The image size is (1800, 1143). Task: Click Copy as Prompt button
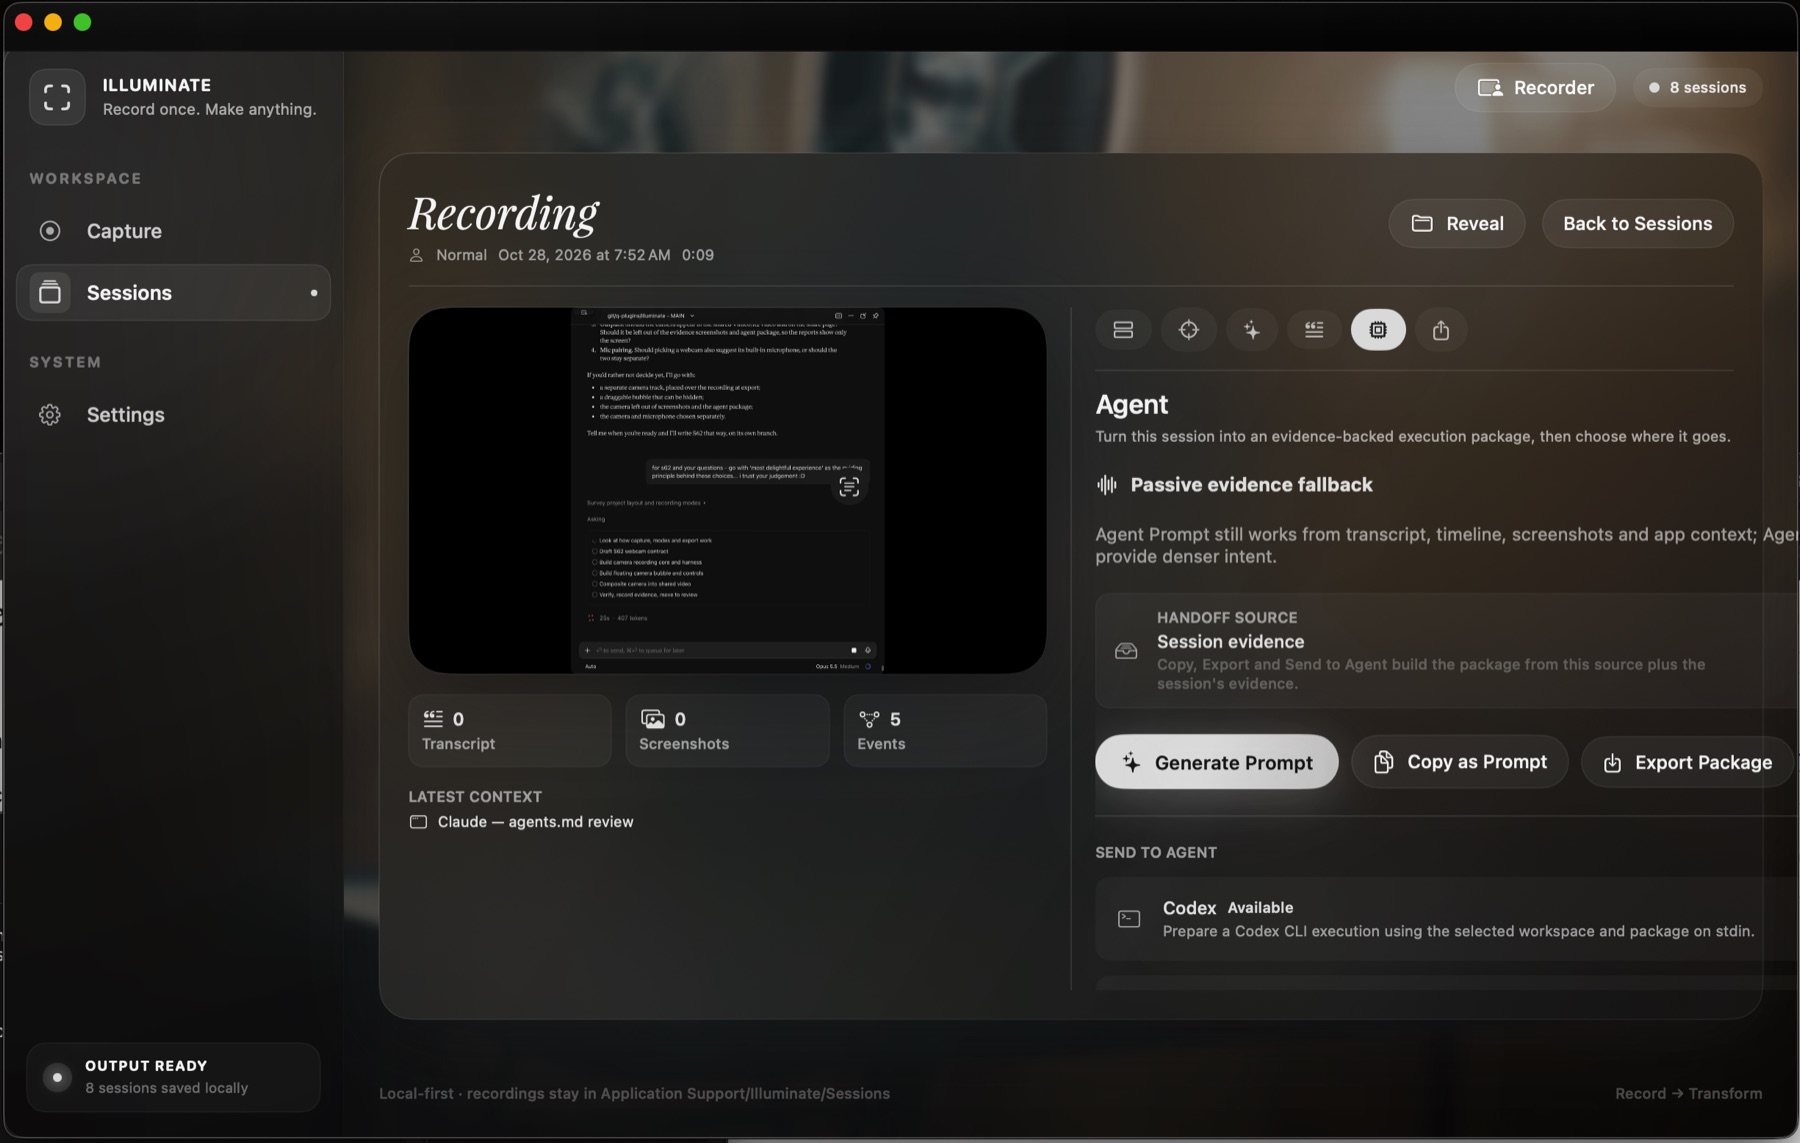(x=1459, y=762)
